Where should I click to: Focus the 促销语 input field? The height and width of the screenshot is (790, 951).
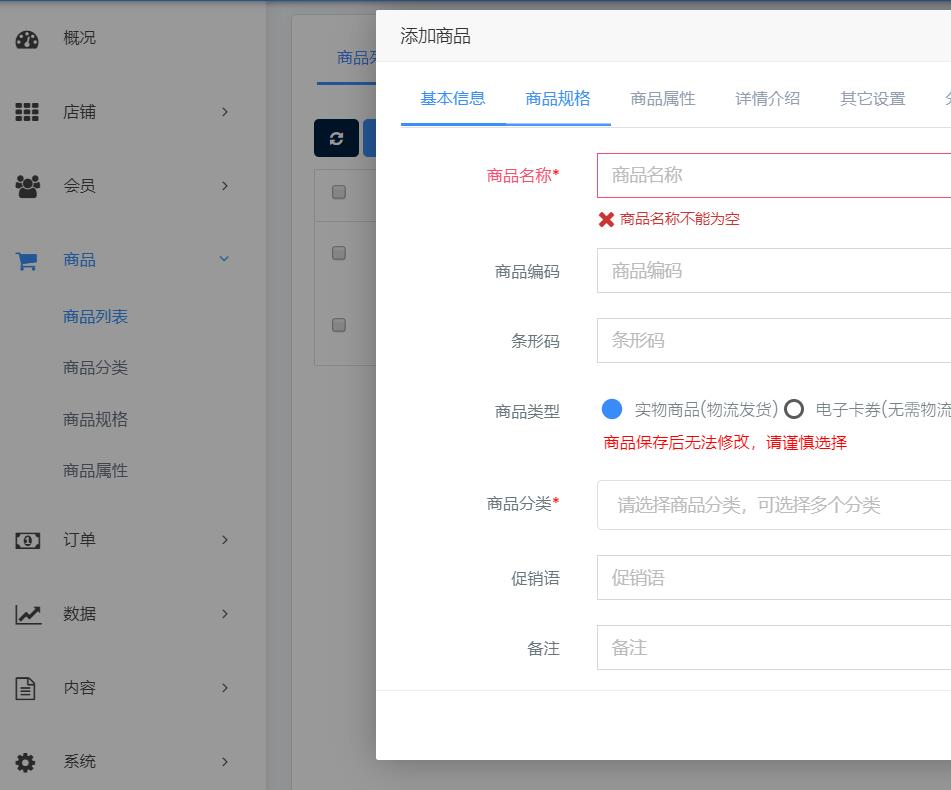[774, 578]
